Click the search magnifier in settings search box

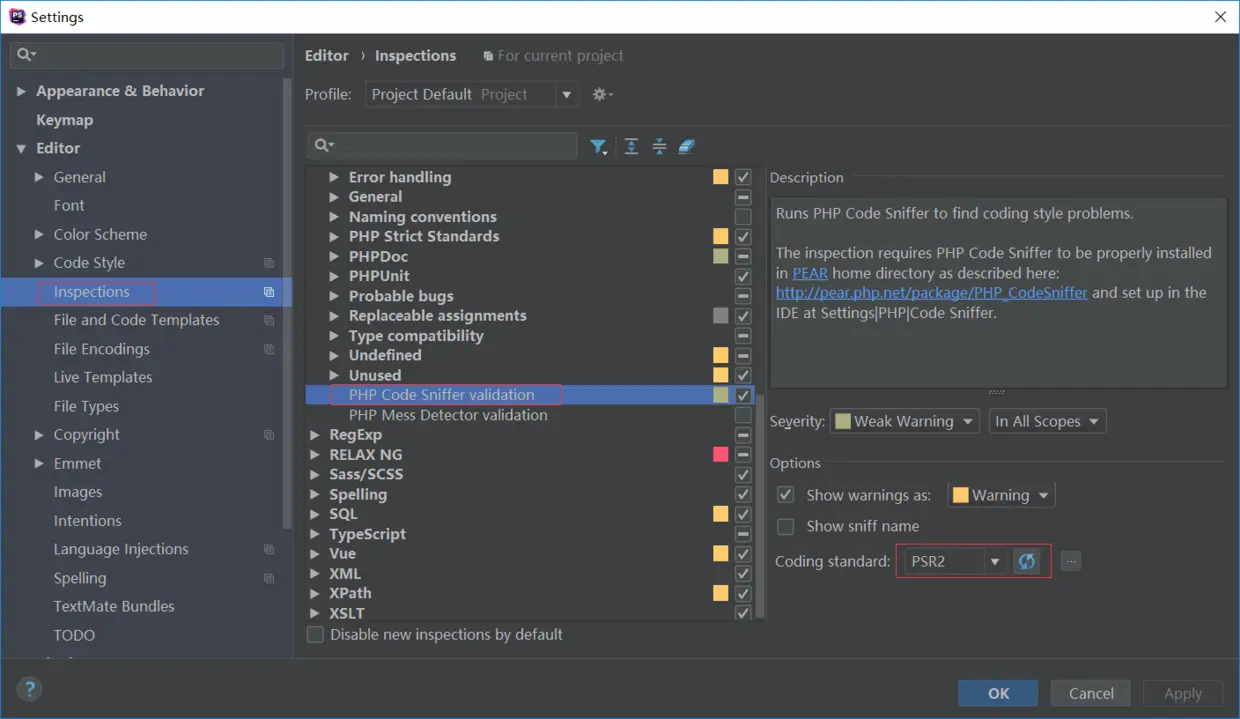(x=26, y=55)
